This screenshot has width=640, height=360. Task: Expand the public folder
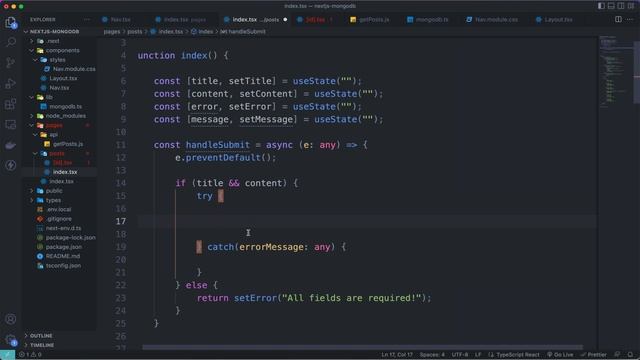click(x=54, y=191)
